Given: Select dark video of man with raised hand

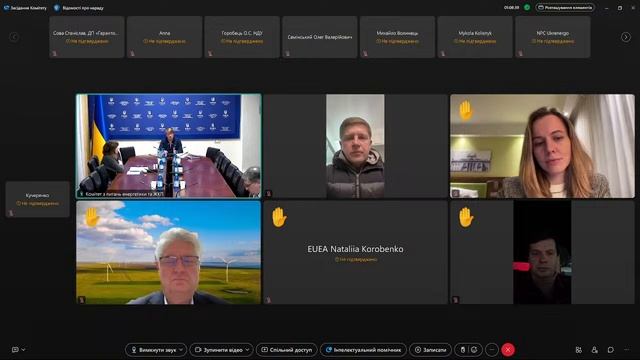Looking at the screenshot, I should 542,252.
